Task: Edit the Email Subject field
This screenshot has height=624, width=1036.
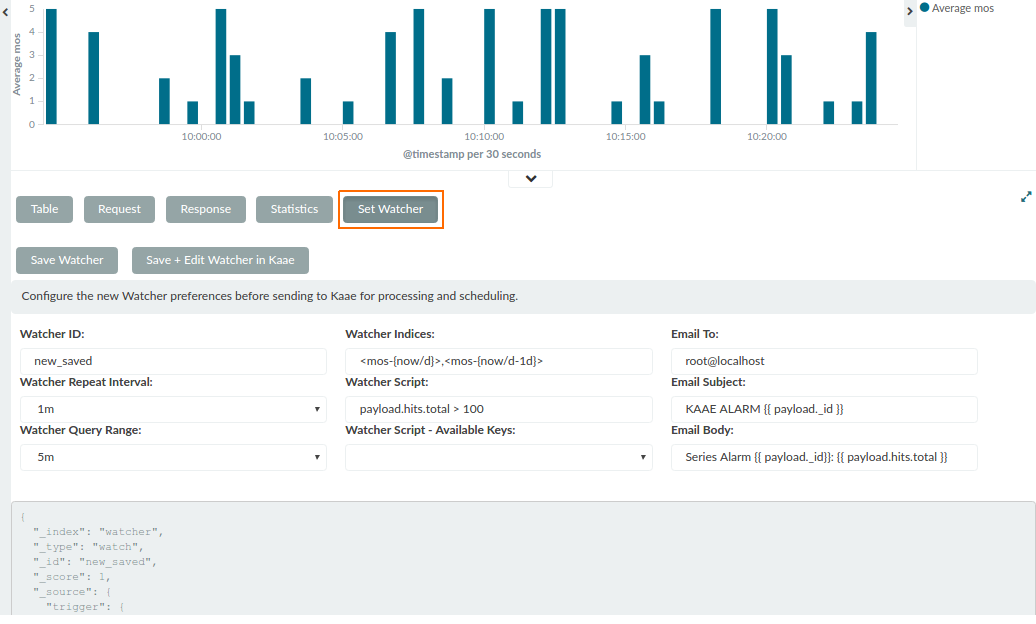Action: [825, 409]
